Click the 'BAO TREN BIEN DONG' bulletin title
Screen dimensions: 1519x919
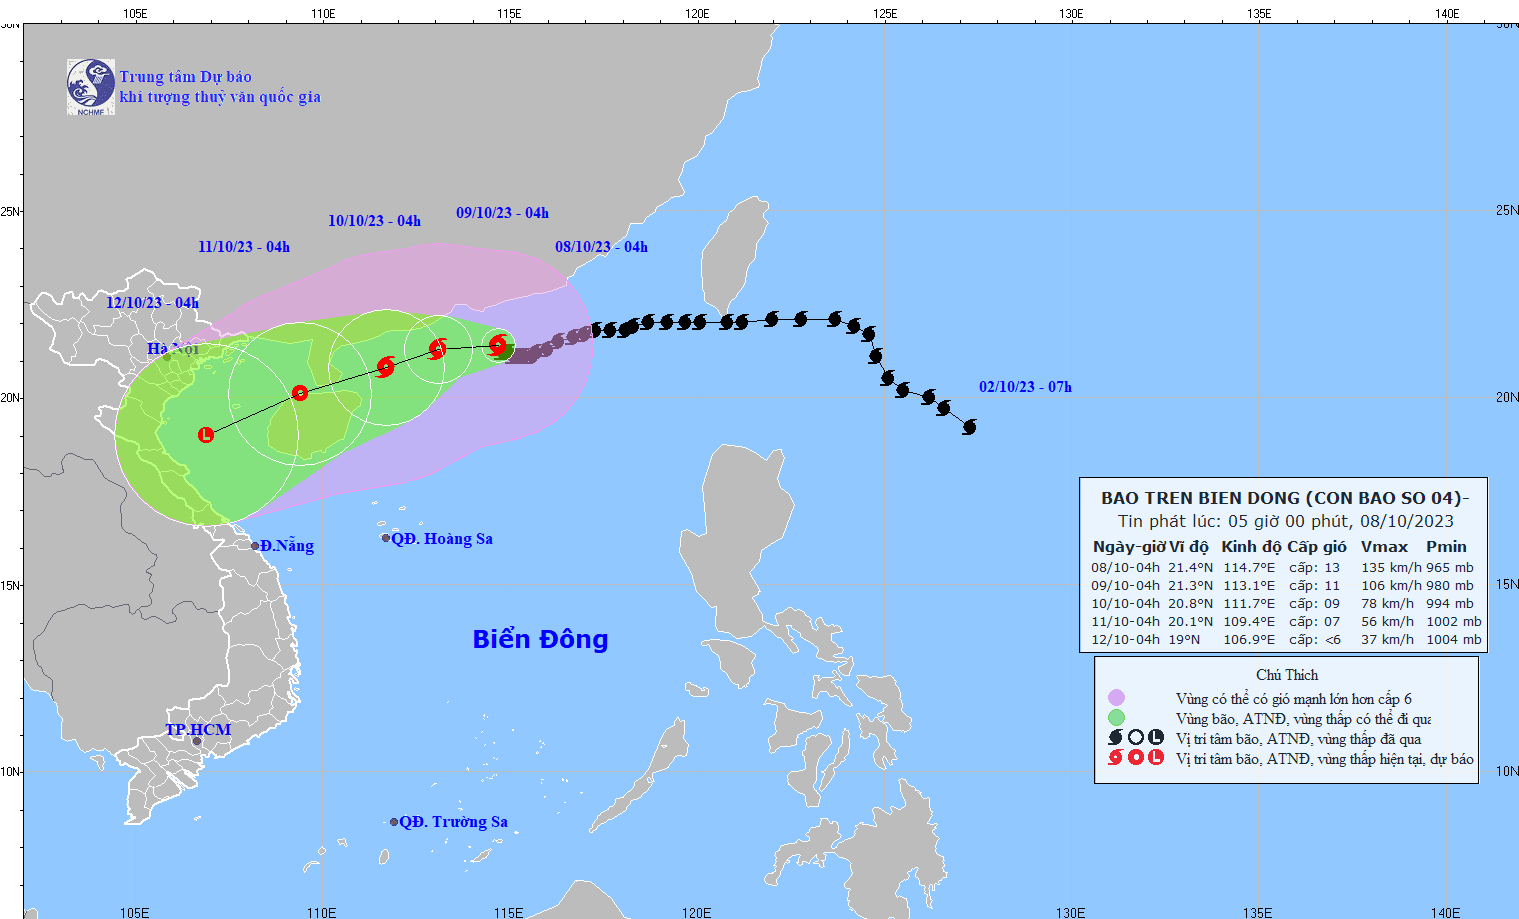[x=1285, y=498]
